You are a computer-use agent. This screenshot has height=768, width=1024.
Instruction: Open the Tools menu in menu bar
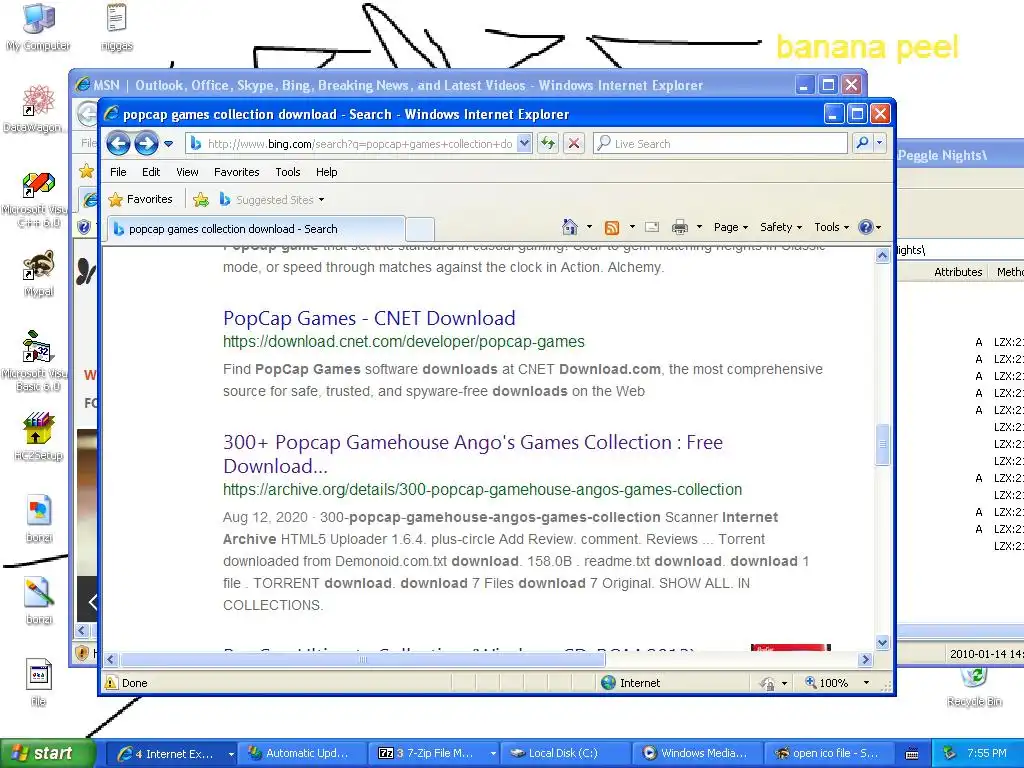coord(287,172)
